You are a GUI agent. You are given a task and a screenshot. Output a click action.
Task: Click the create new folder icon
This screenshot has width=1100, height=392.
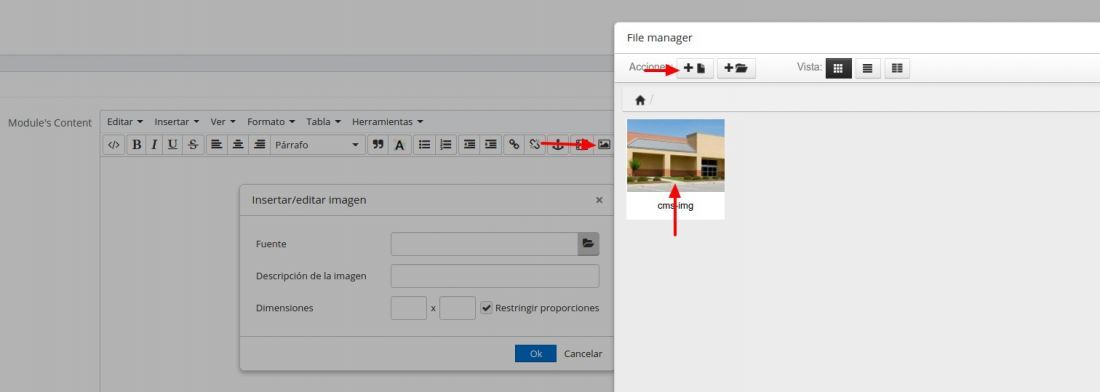736,68
